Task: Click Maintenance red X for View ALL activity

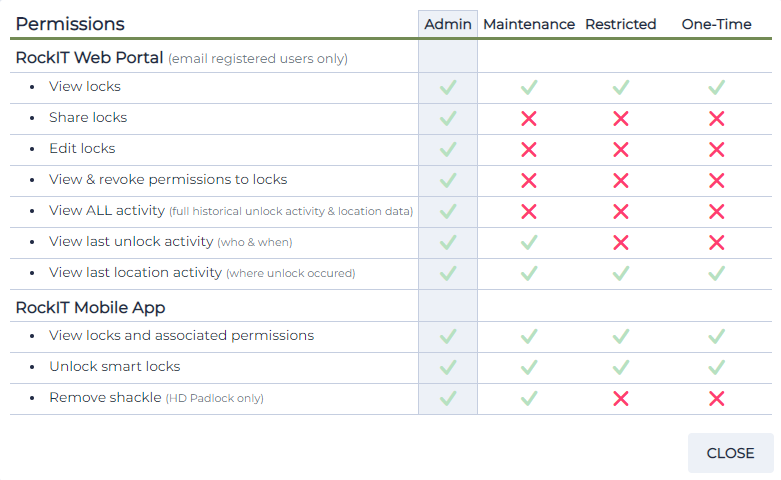Action: pyautogui.click(x=529, y=212)
